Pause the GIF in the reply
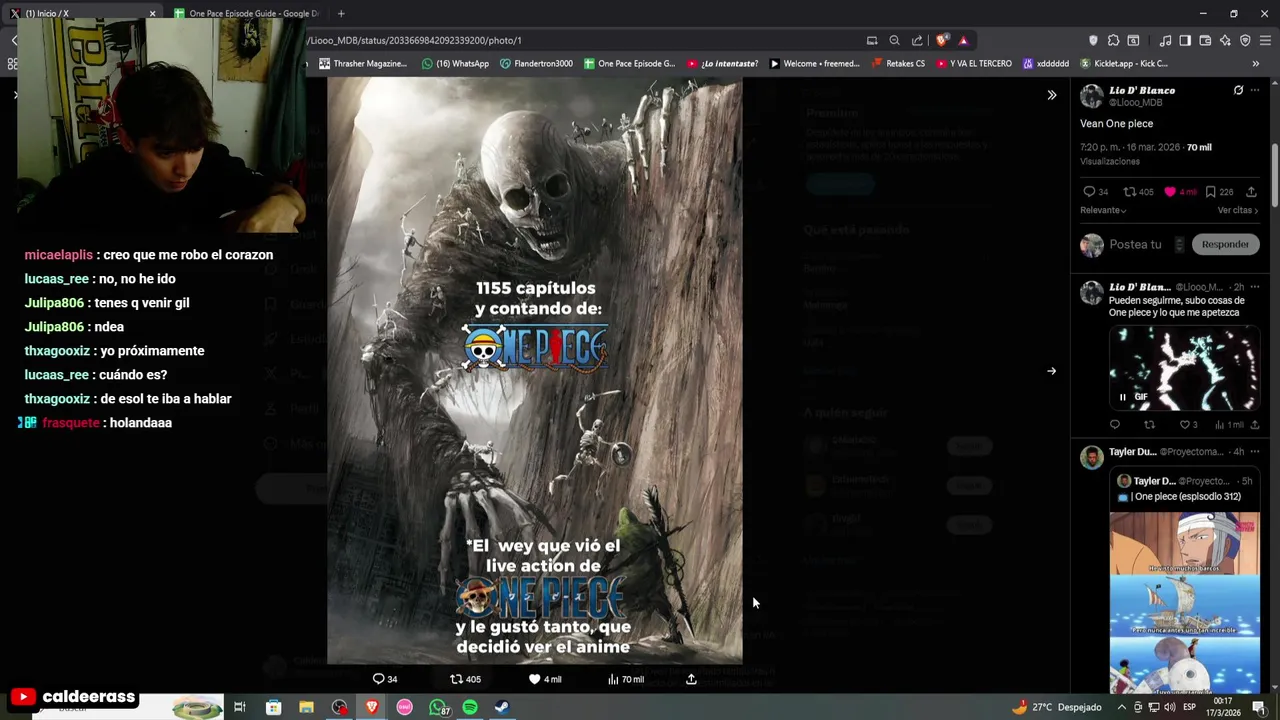1280x720 pixels. click(x=1122, y=397)
